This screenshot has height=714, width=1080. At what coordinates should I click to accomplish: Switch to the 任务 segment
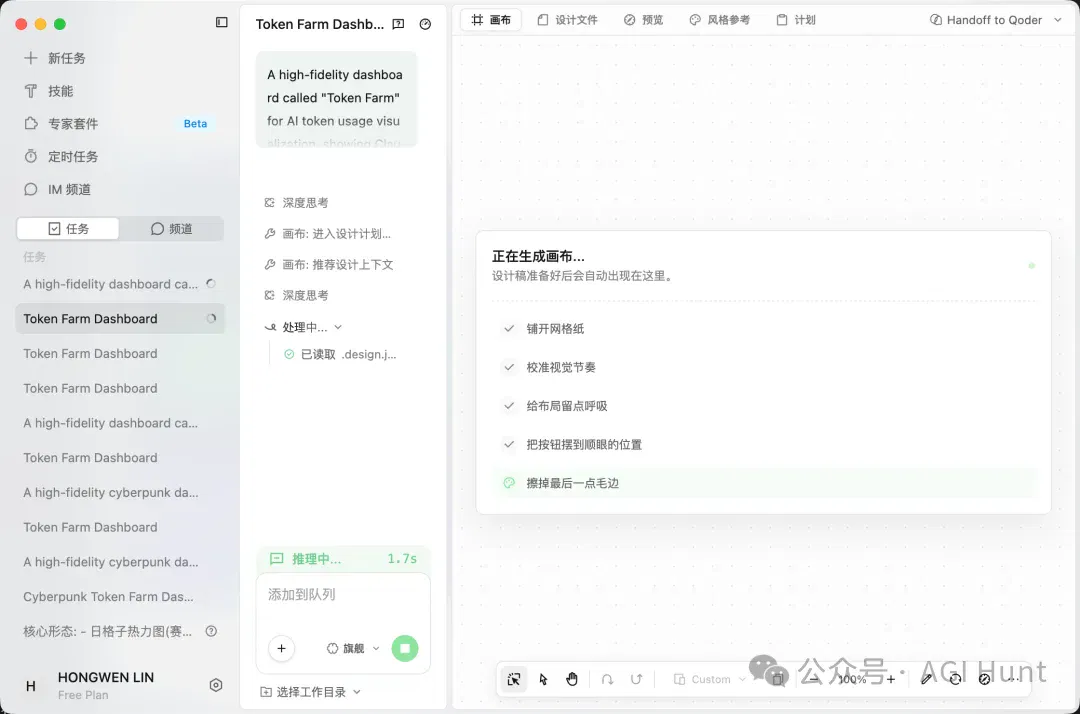68,229
